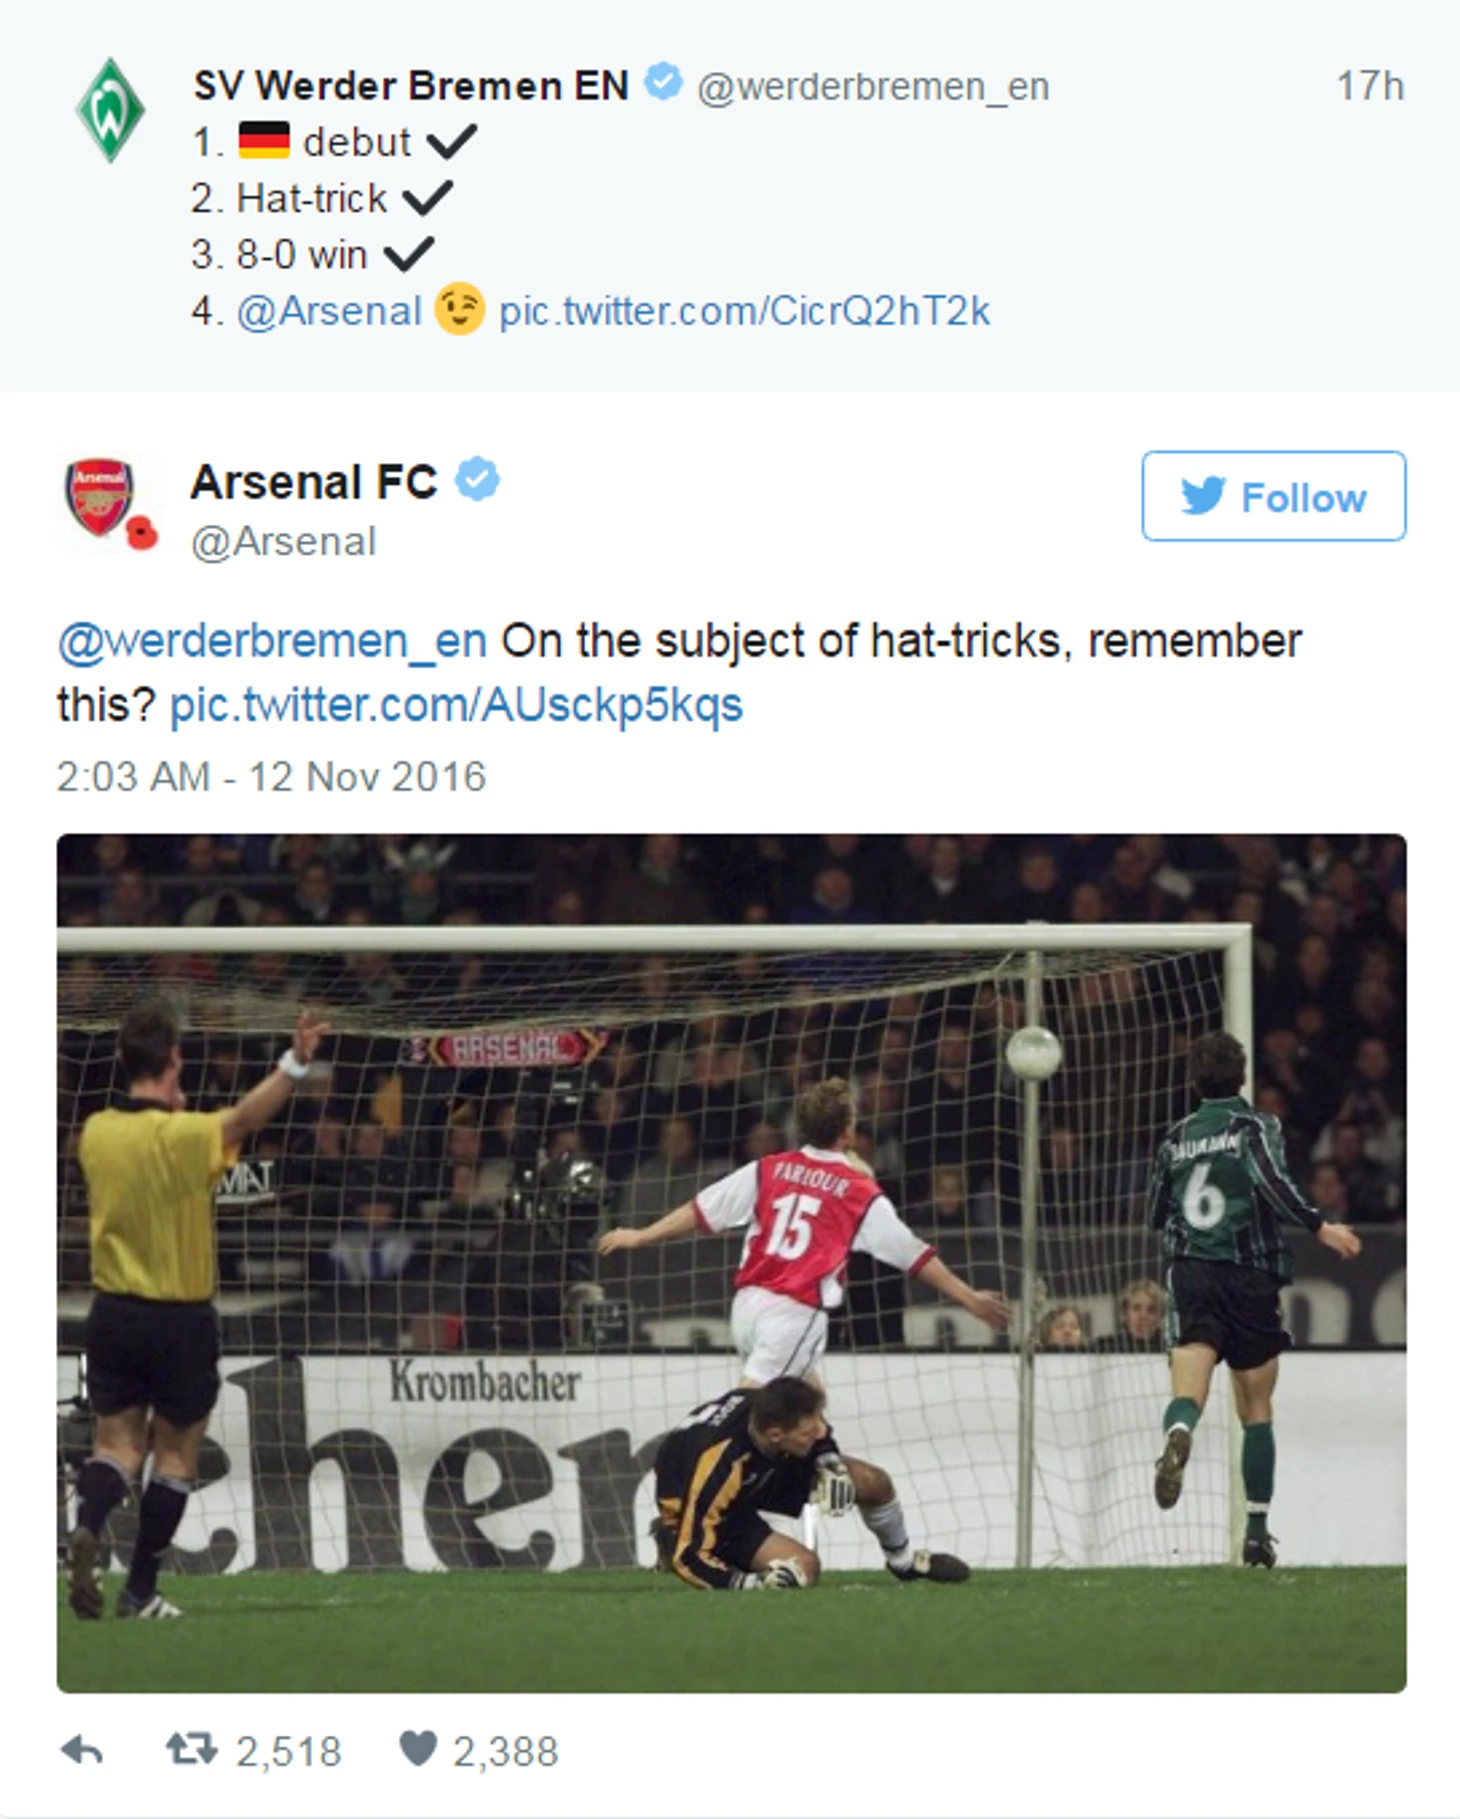Enlarge the attached football match photo
This screenshot has height=1819, width=1460.
(731, 1262)
